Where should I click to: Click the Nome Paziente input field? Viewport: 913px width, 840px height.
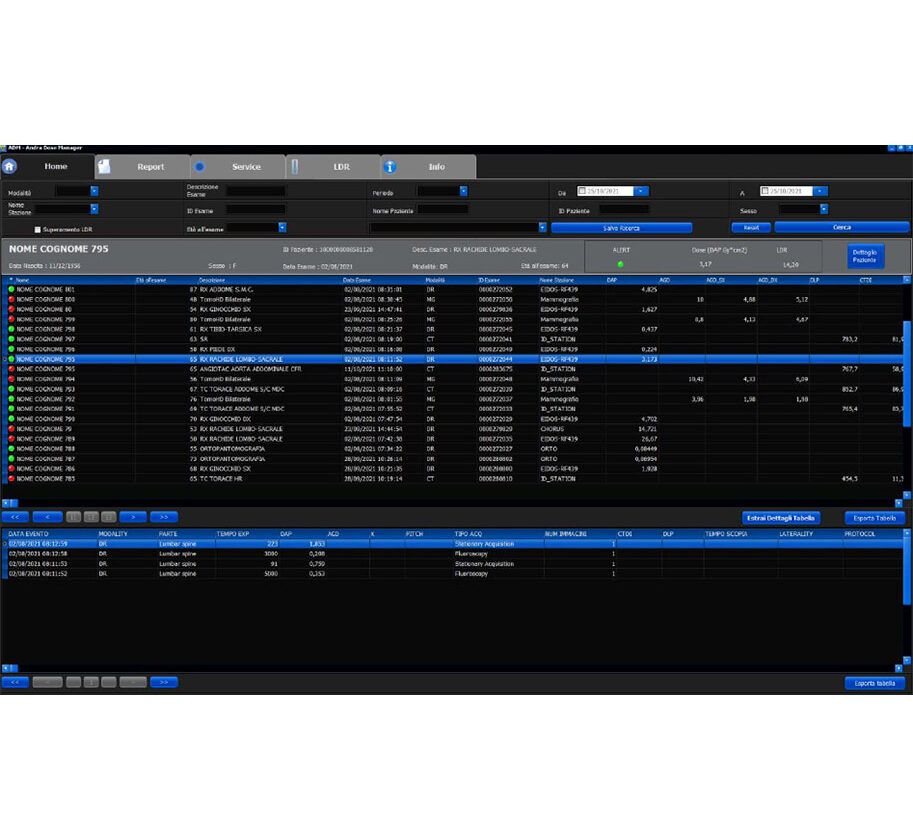coord(443,210)
